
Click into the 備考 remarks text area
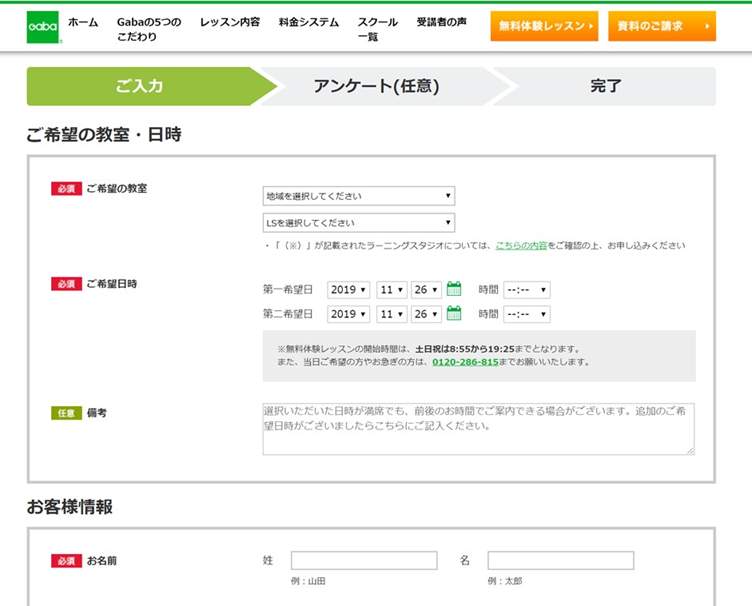pos(478,429)
